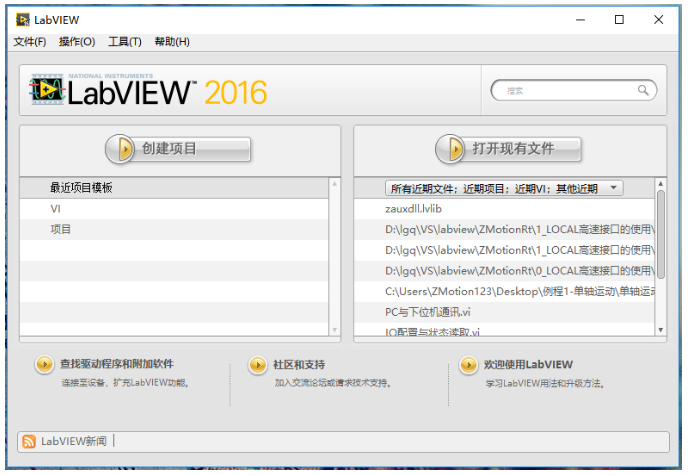This screenshot has width=688, height=475.
Task: Click the templates list scroll up arrow
Action: click(334, 184)
